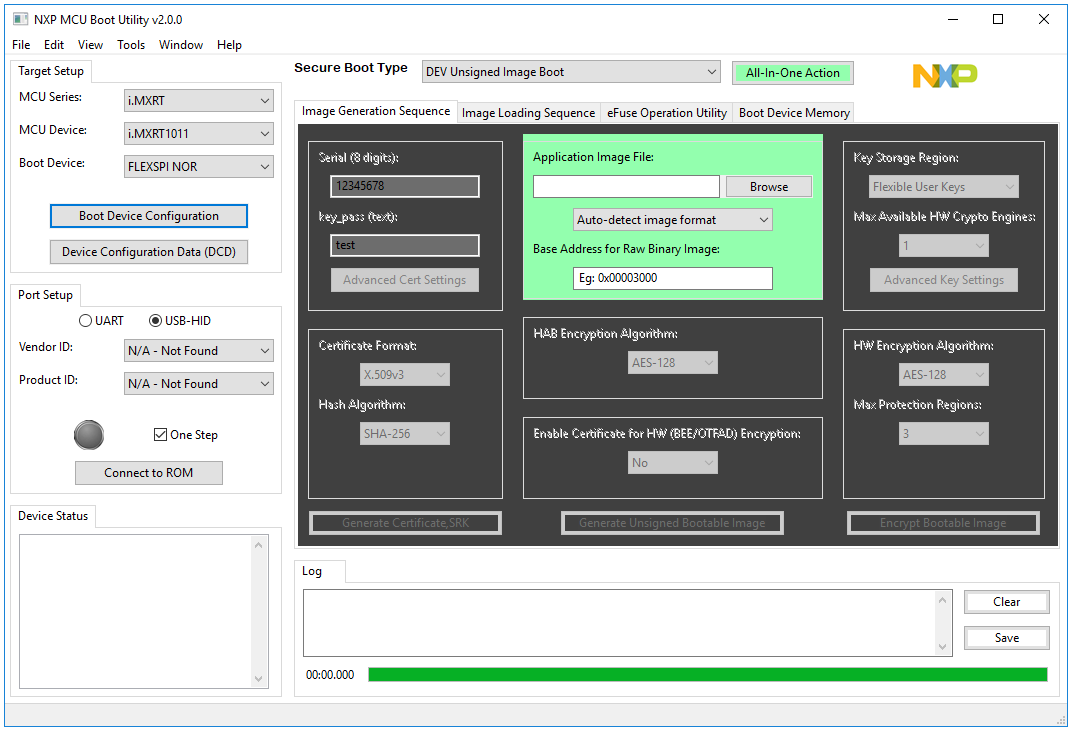The width and height of the screenshot is (1072, 731).
Task: Open the Window menu
Action: click(x=180, y=44)
